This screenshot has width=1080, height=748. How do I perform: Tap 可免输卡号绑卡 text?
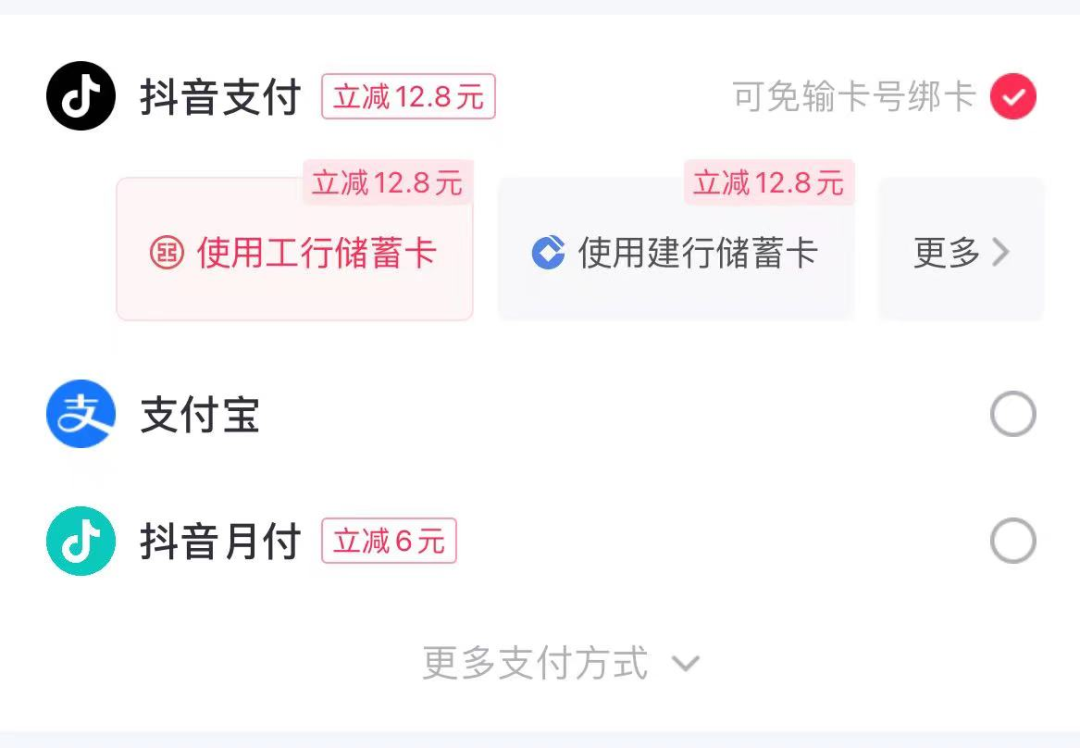pos(854,97)
